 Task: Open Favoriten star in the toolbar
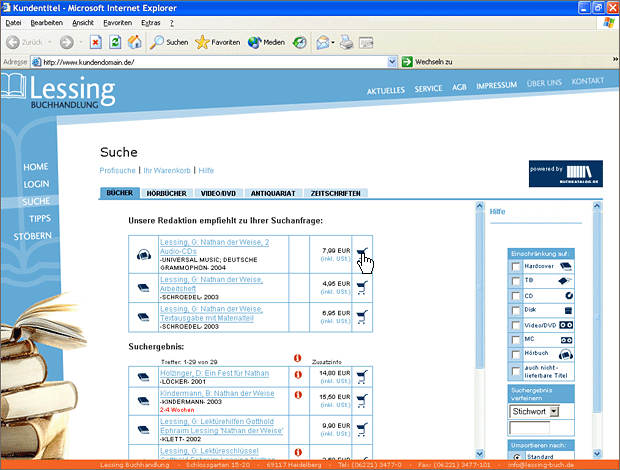(217, 42)
